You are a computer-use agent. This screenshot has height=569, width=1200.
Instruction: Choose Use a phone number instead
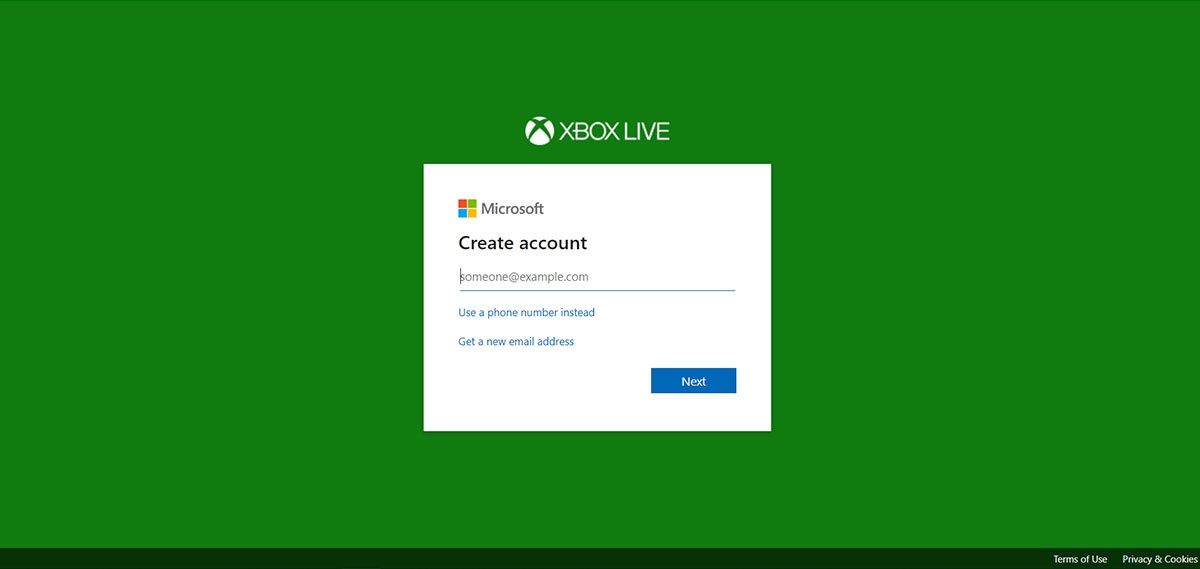pyautogui.click(x=526, y=313)
